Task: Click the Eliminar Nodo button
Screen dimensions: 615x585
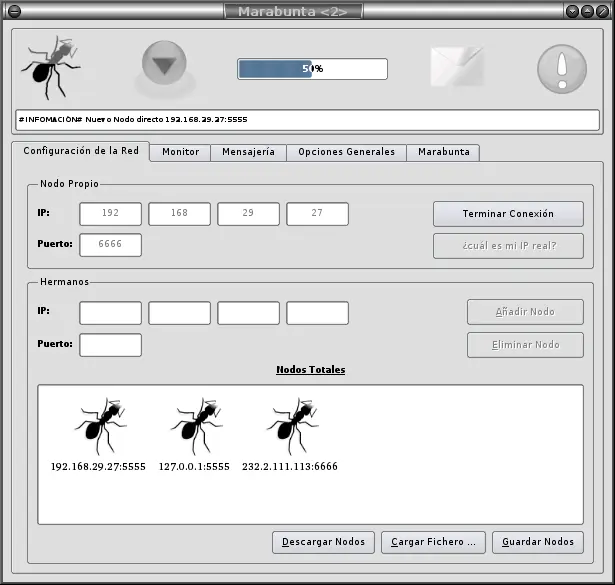Action: coord(525,345)
